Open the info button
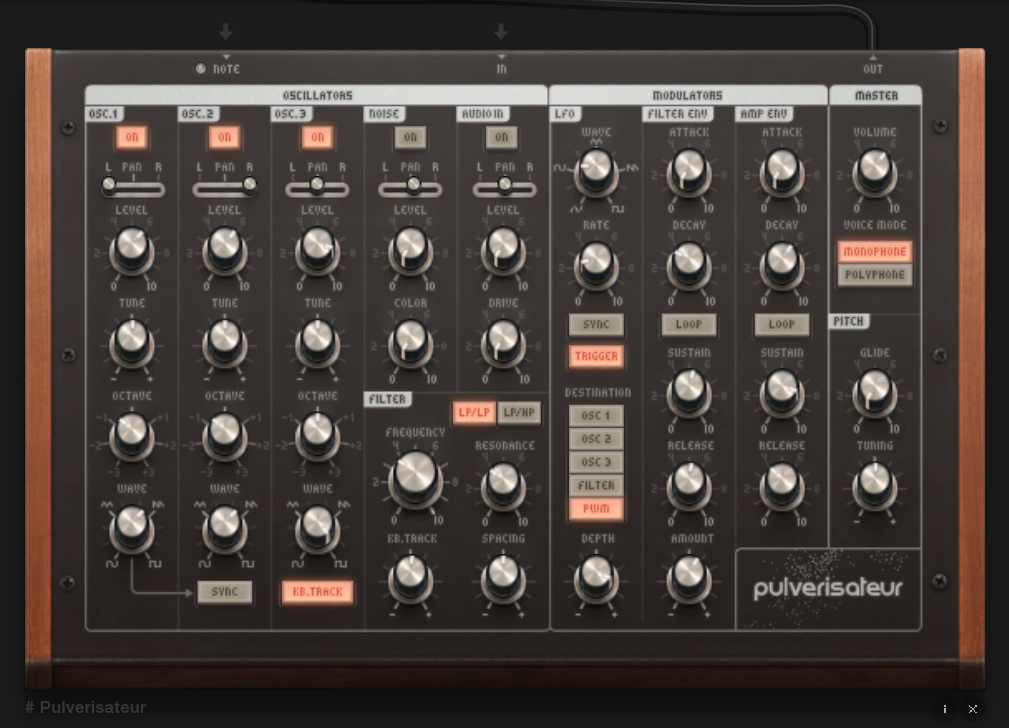Image resolution: width=1009 pixels, height=728 pixels. [944, 709]
